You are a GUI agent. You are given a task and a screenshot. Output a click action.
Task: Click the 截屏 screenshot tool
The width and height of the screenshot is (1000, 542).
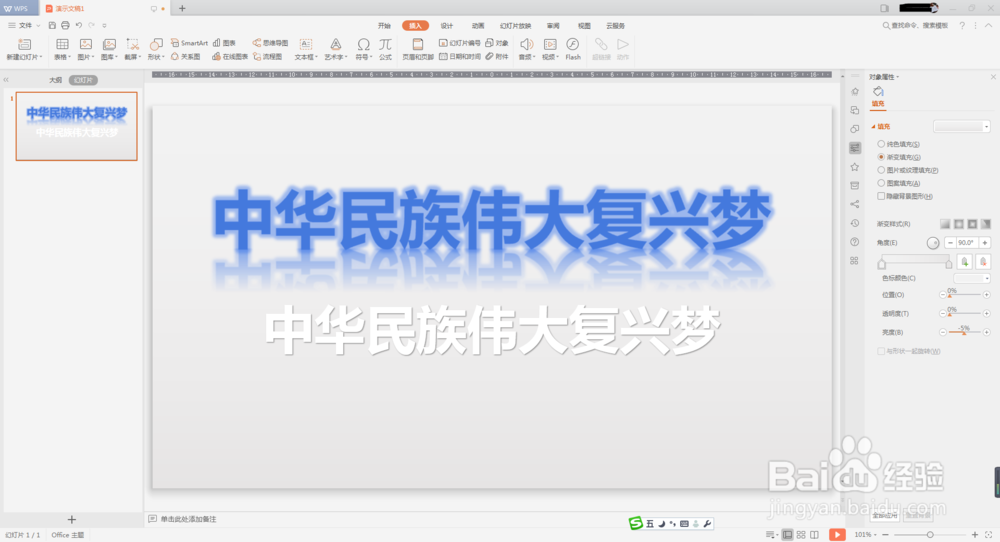tap(132, 44)
